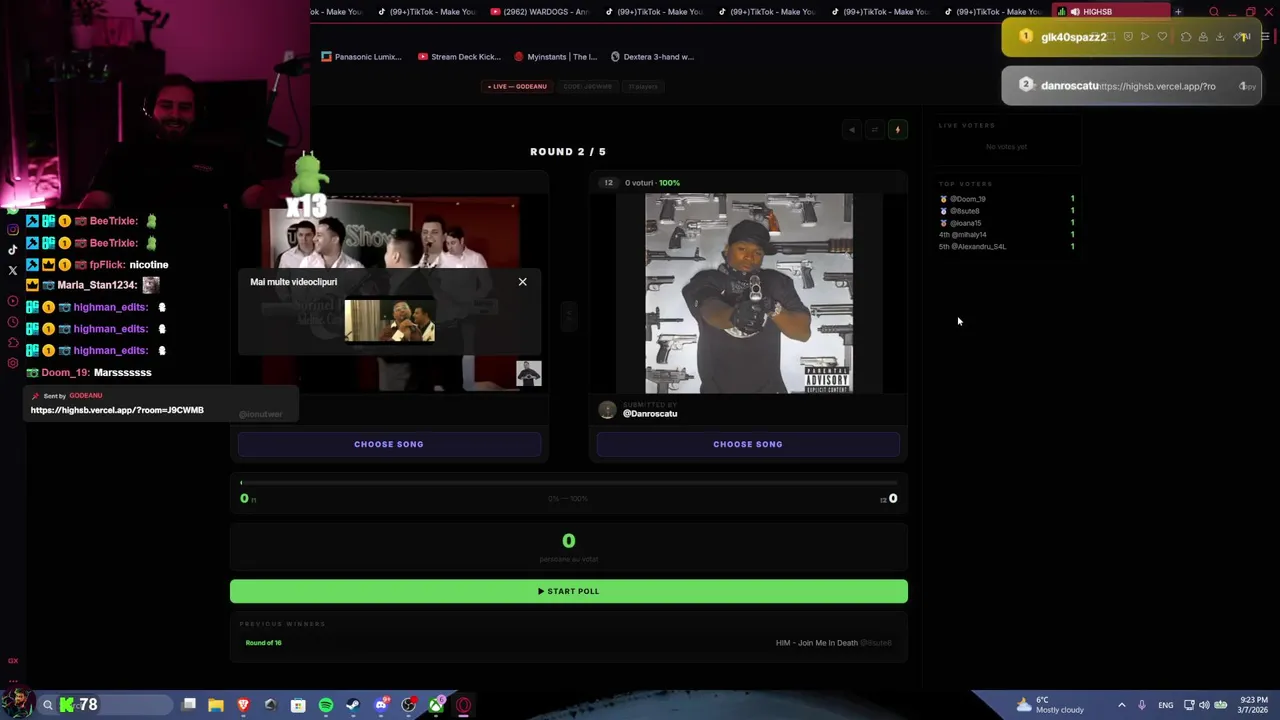This screenshot has height=720, width=1280.
Task: Click the heart bookmark icon in toolbar
Action: (1162, 37)
